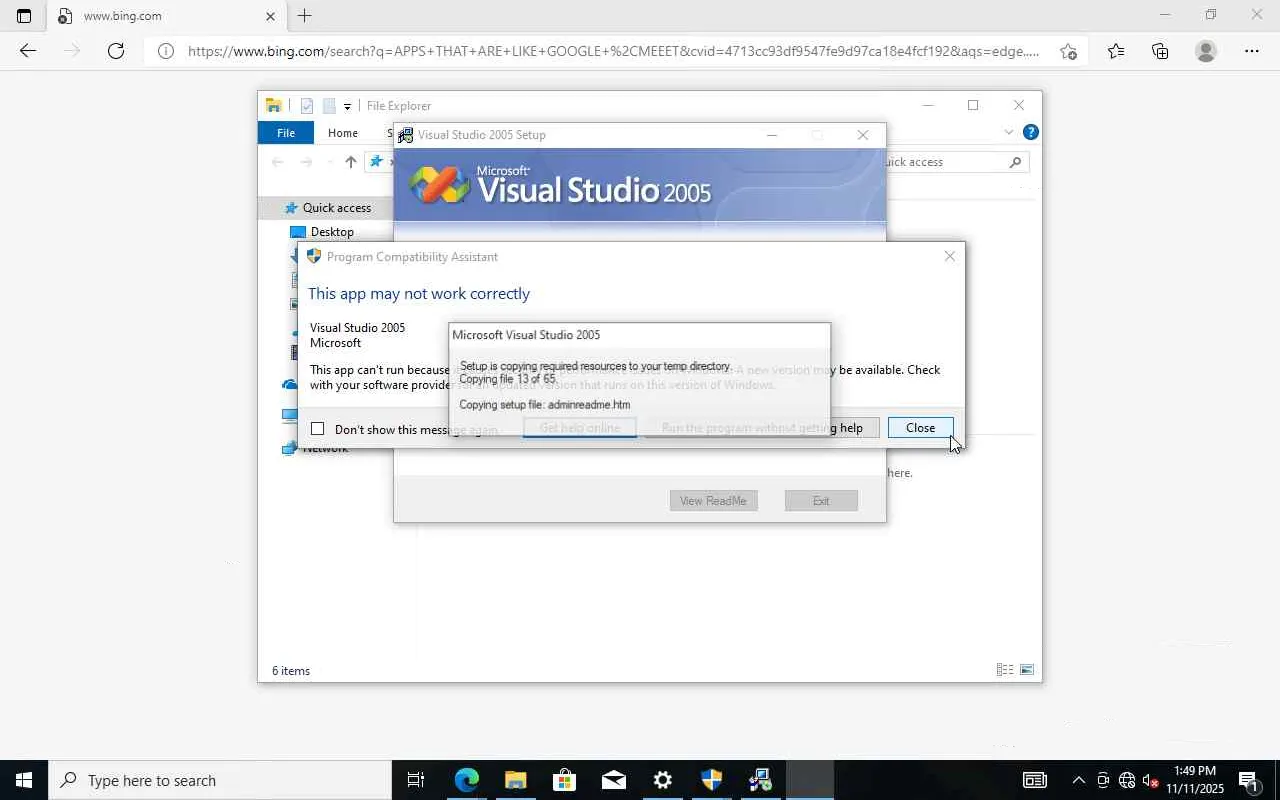Image resolution: width=1280 pixels, height=800 pixels.
Task: Open a new tab in Edge
Action: [305, 16]
